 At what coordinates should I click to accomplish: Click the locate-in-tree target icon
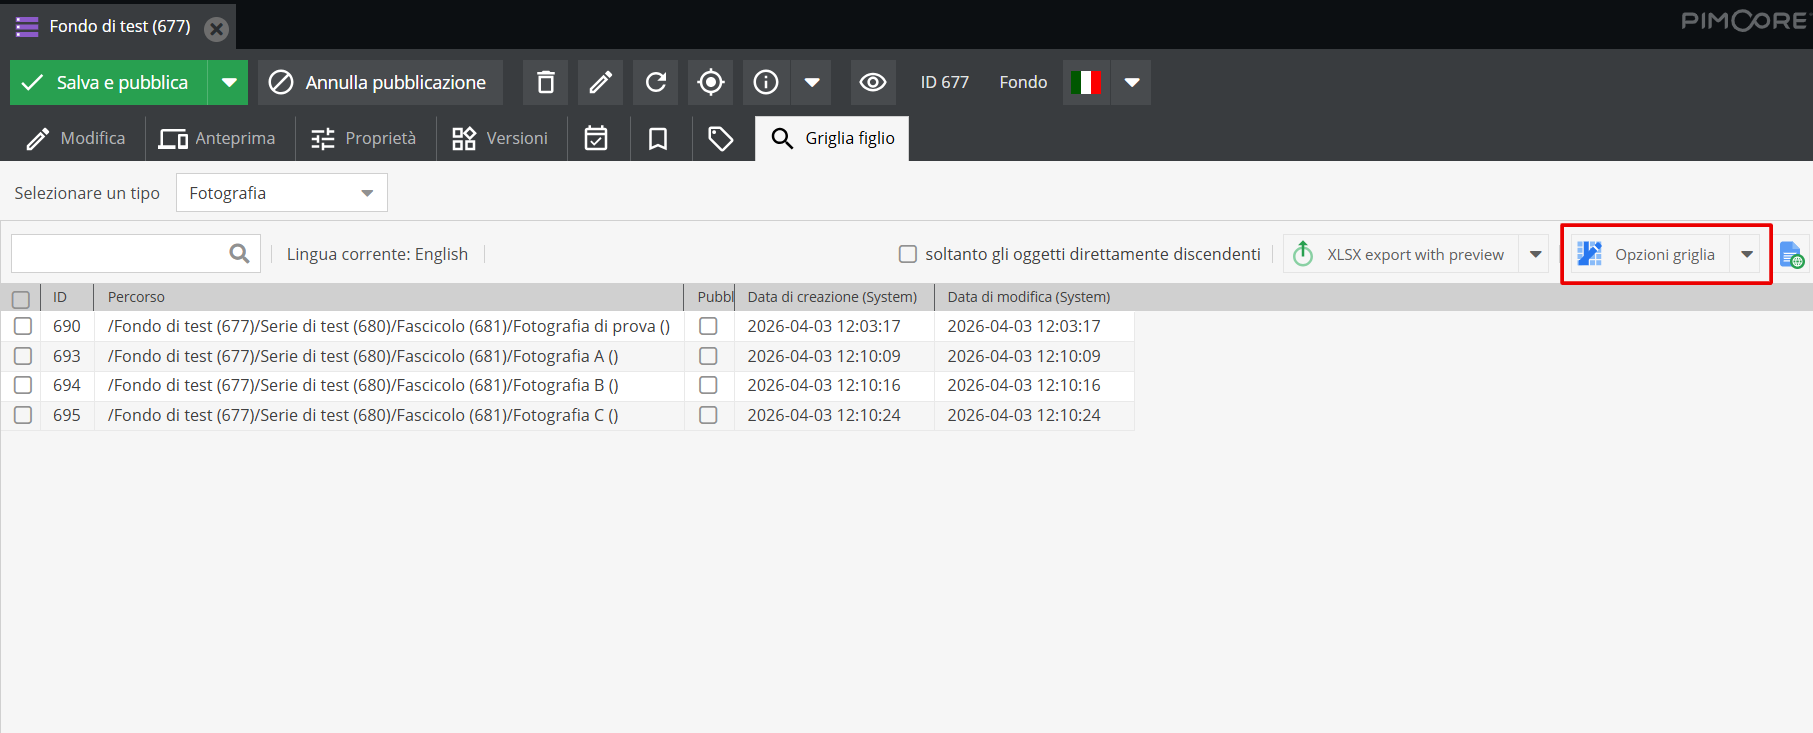711,82
